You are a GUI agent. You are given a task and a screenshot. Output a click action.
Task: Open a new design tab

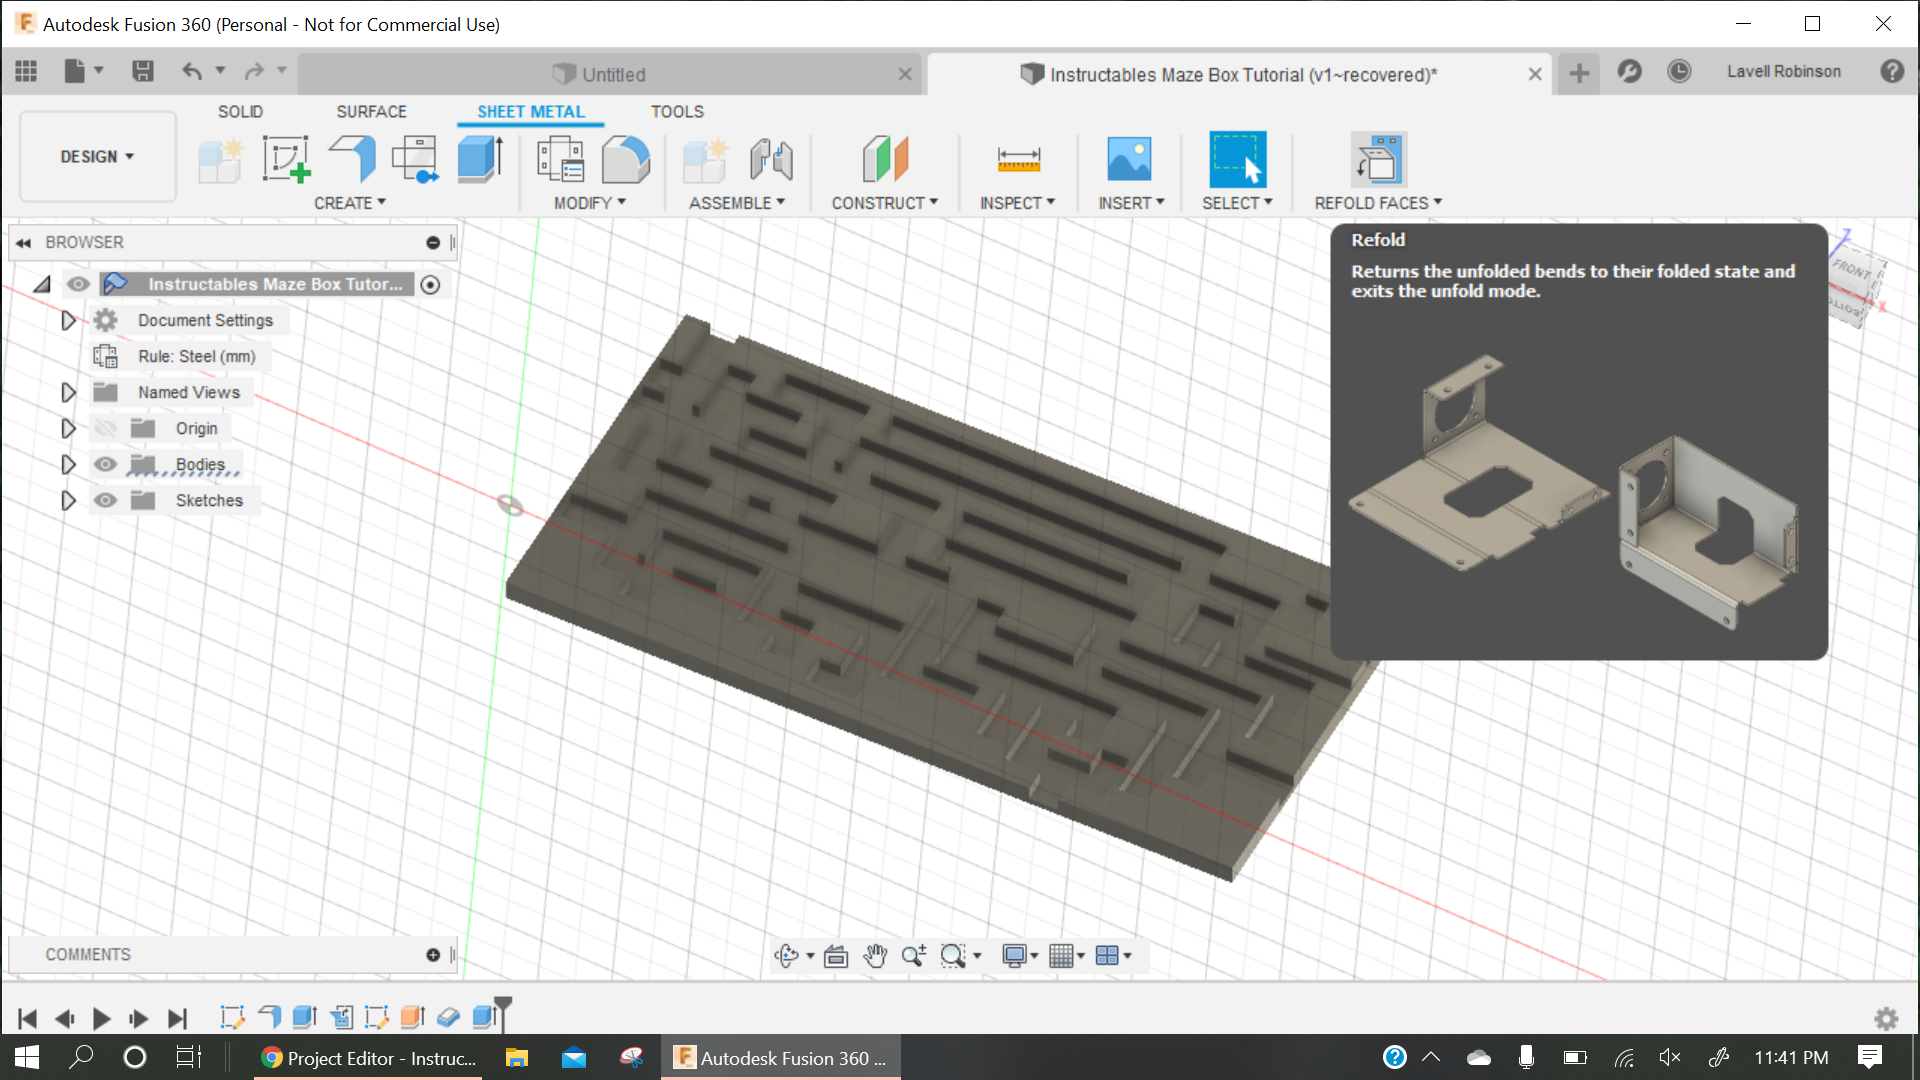(1579, 73)
